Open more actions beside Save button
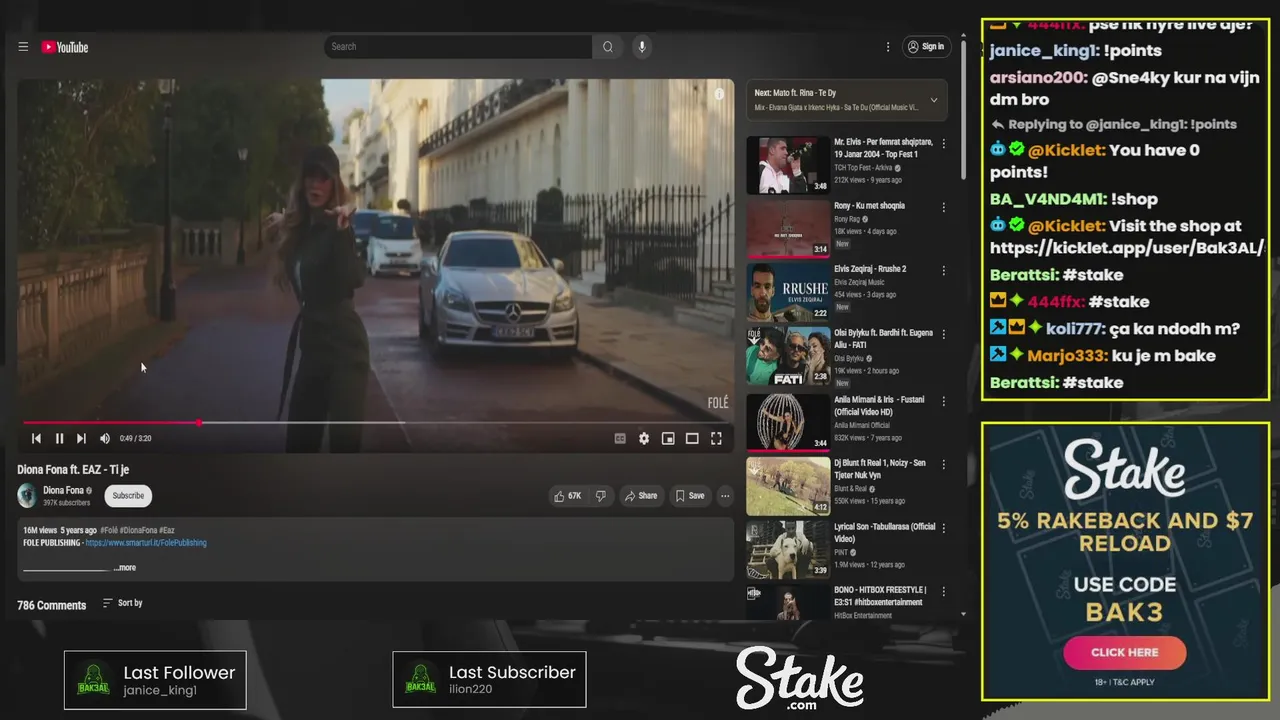This screenshot has width=1280, height=720. 725,495
